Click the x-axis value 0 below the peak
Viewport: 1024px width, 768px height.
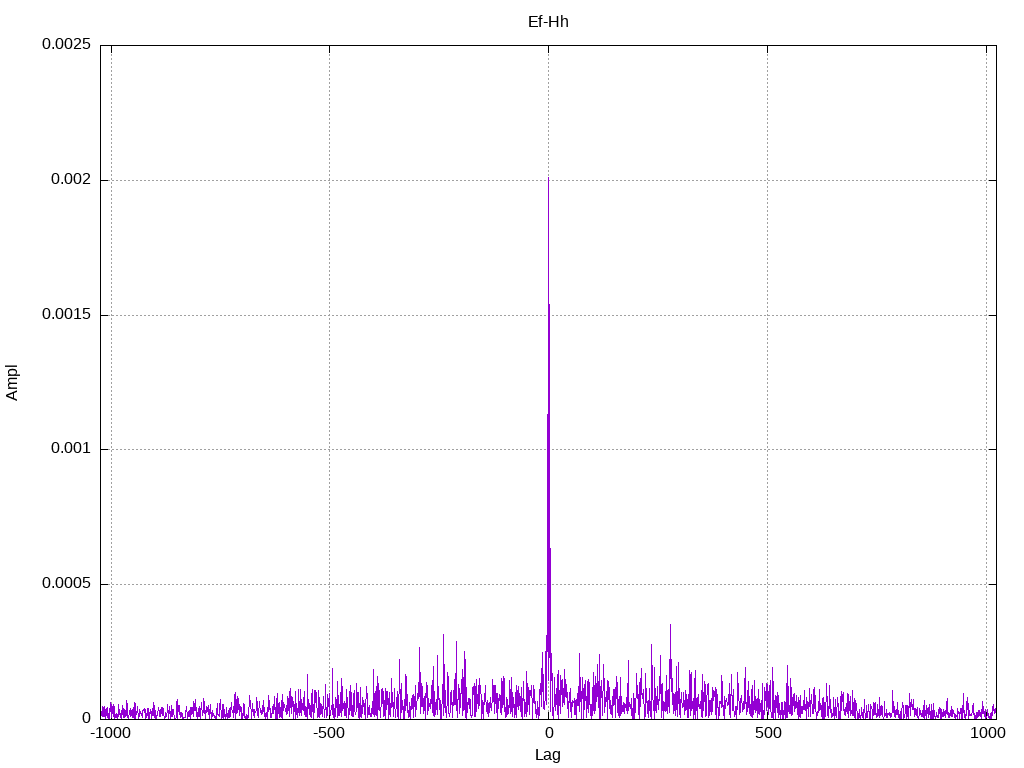[549, 733]
